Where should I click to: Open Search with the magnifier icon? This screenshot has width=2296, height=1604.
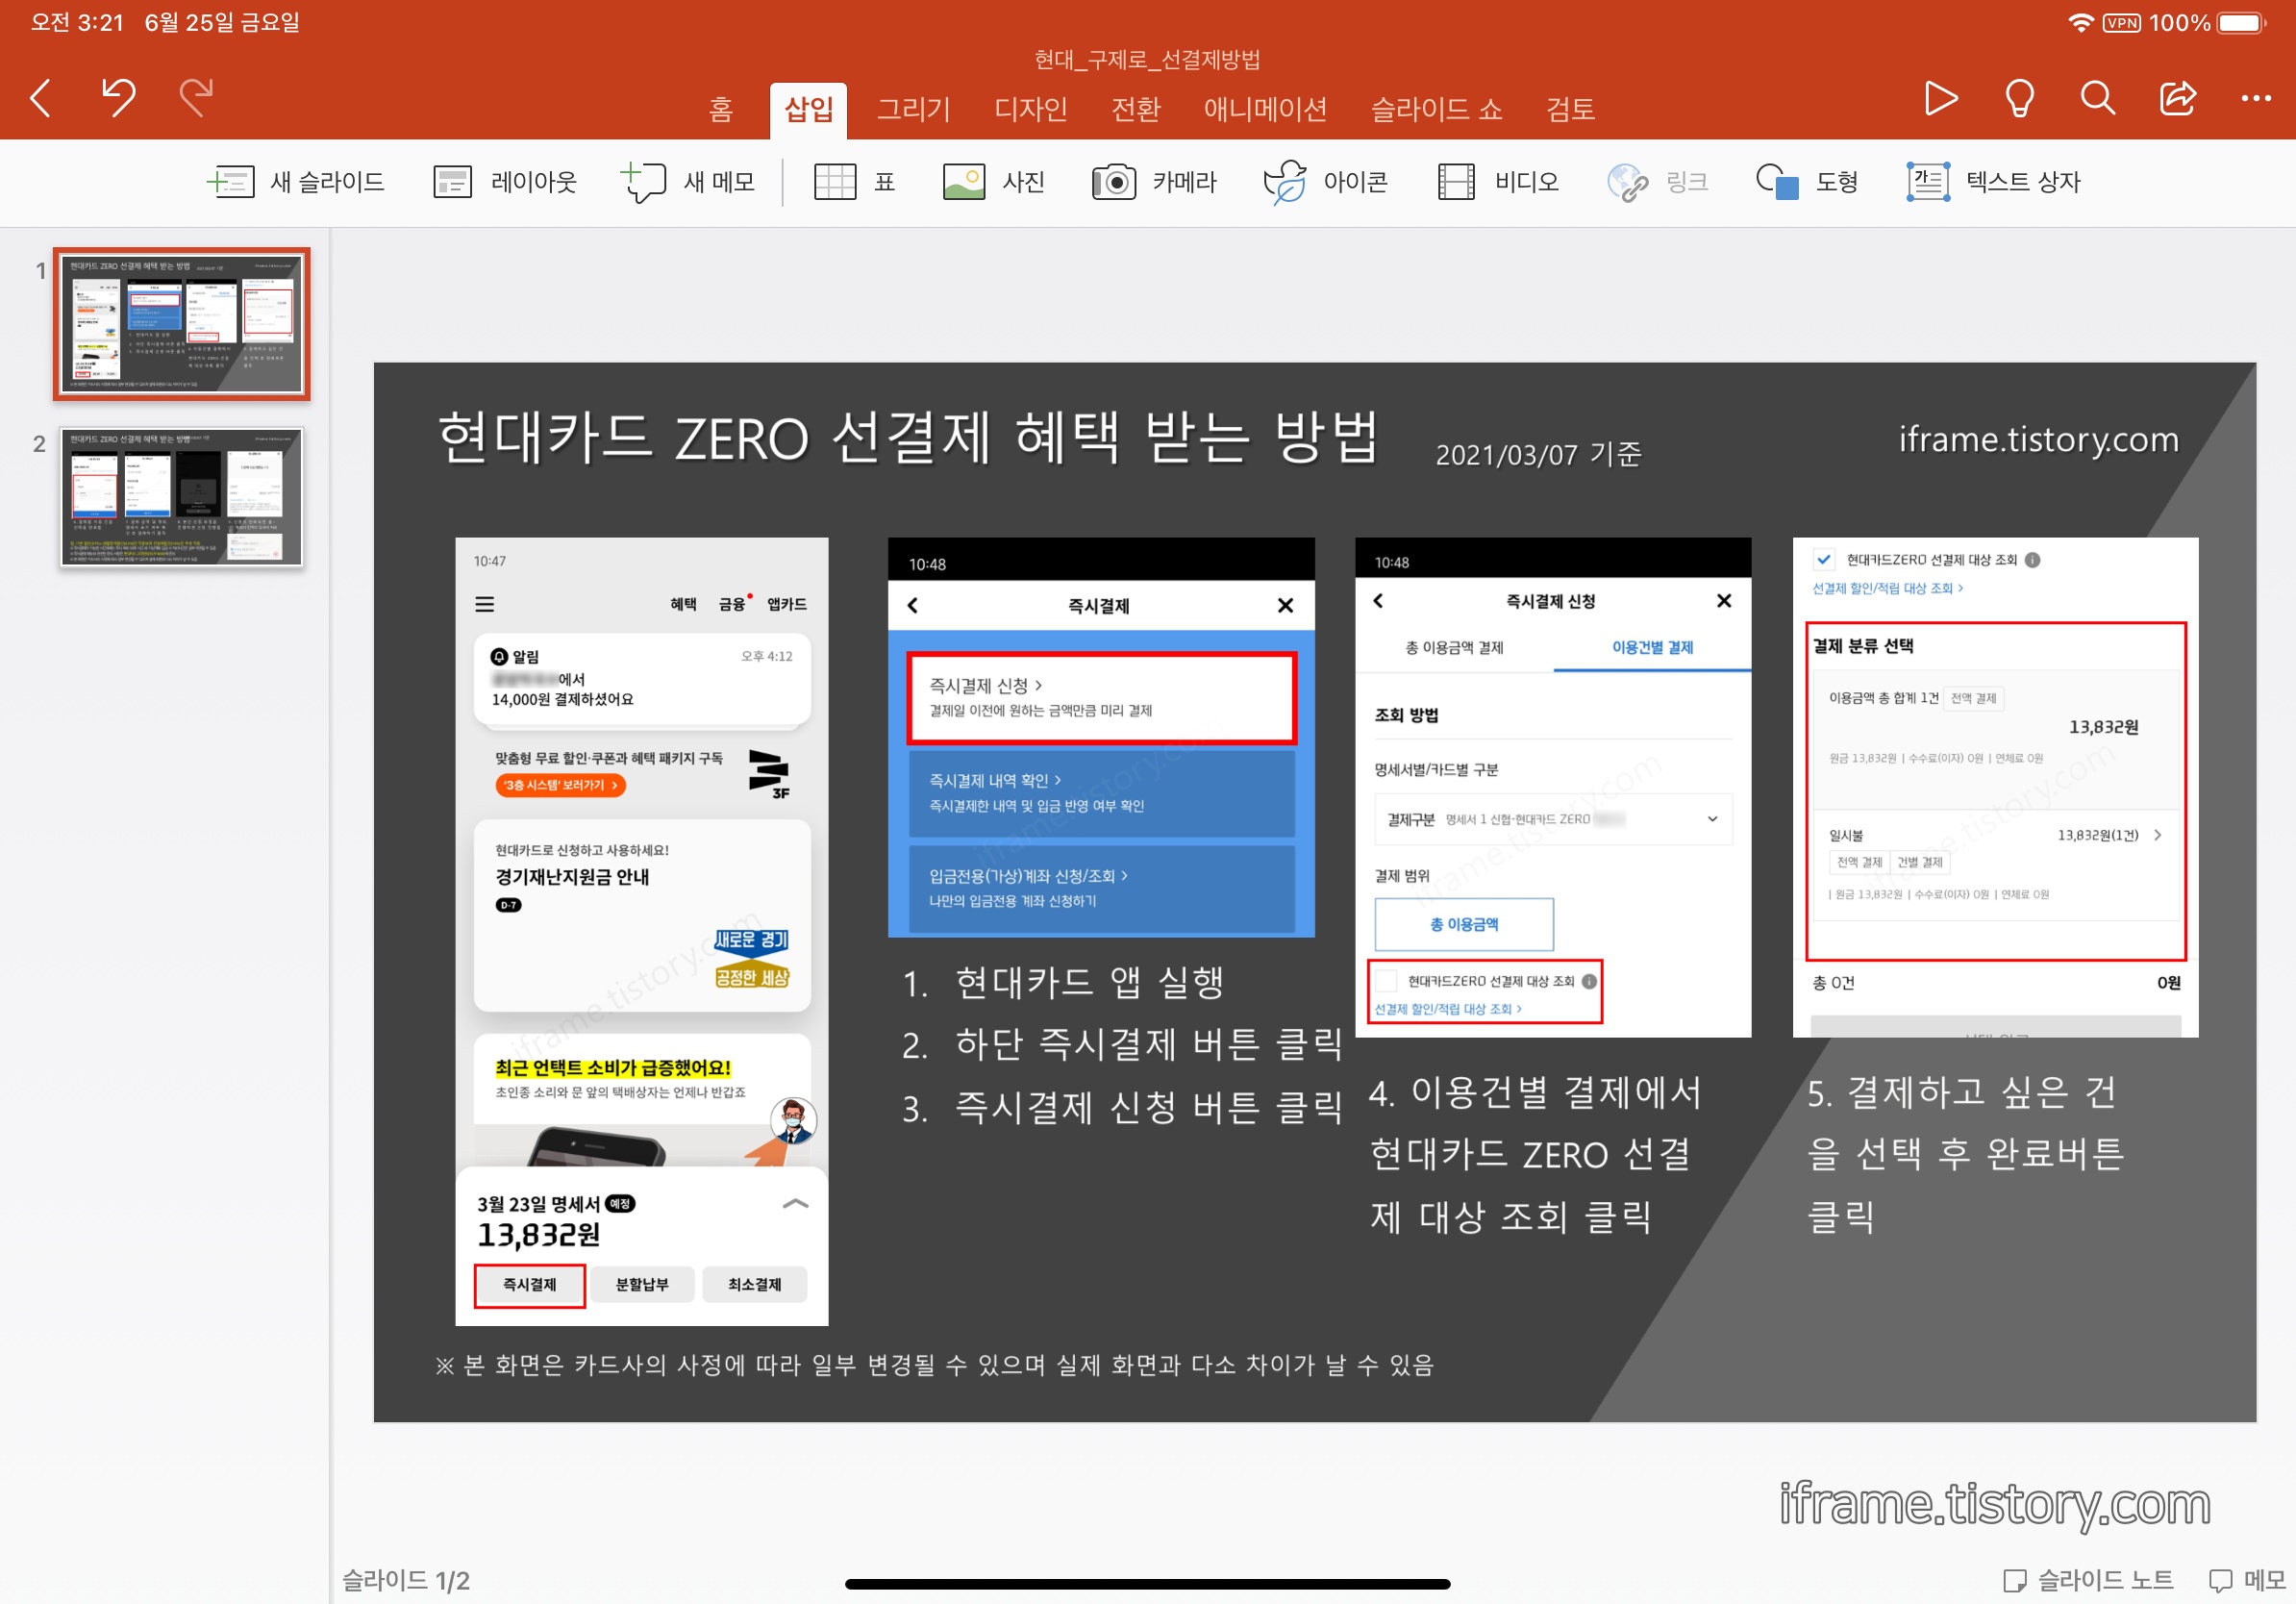pos(2097,98)
